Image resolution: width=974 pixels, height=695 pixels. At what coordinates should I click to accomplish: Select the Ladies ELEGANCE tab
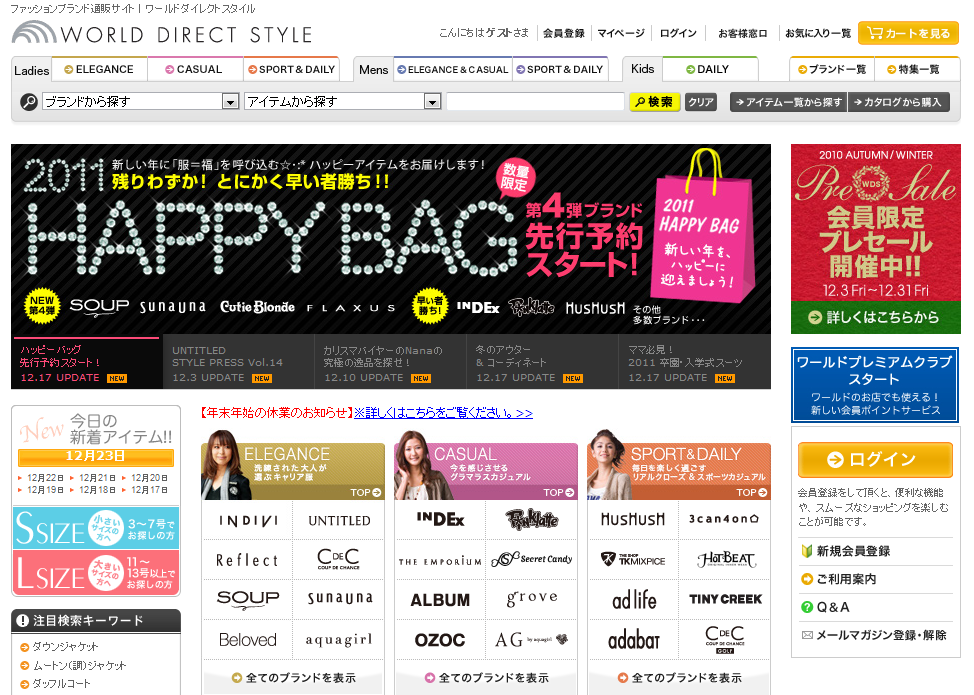click(x=100, y=69)
